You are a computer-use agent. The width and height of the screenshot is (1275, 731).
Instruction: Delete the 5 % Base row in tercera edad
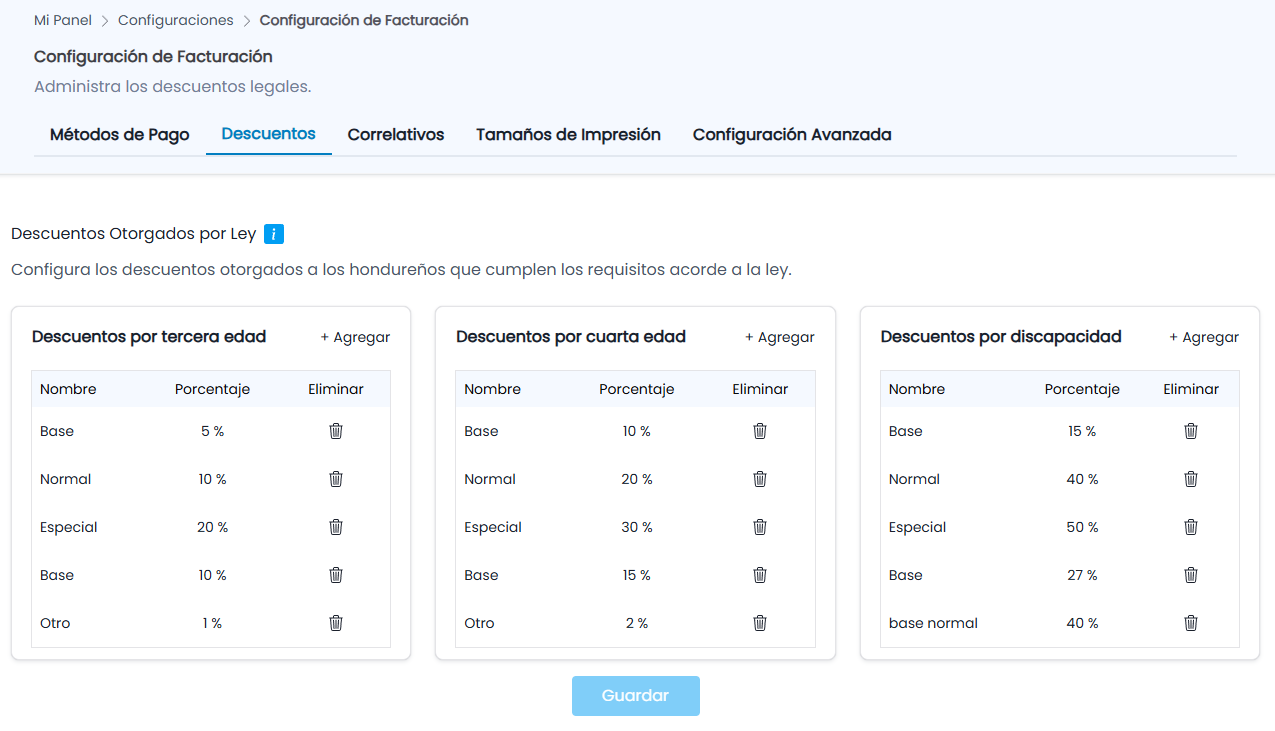tap(336, 431)
